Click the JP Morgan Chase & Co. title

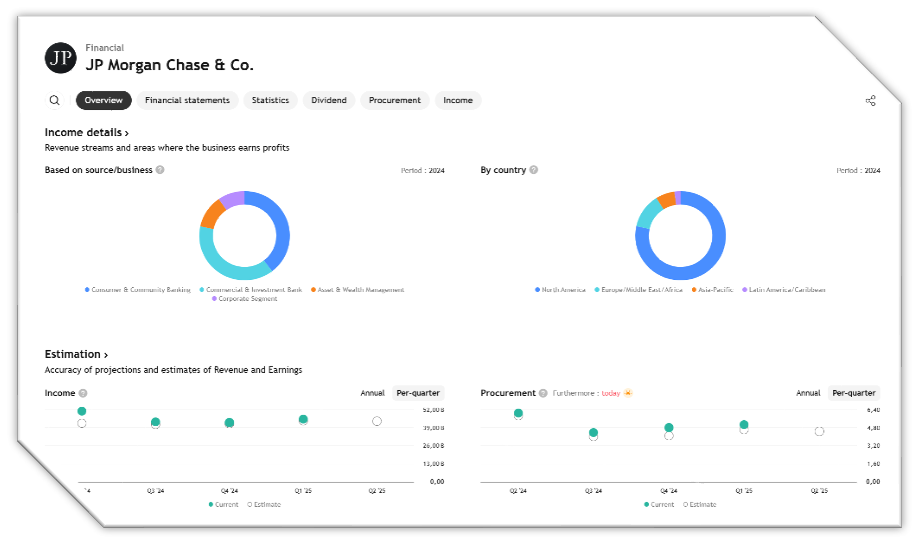(170, 65)
